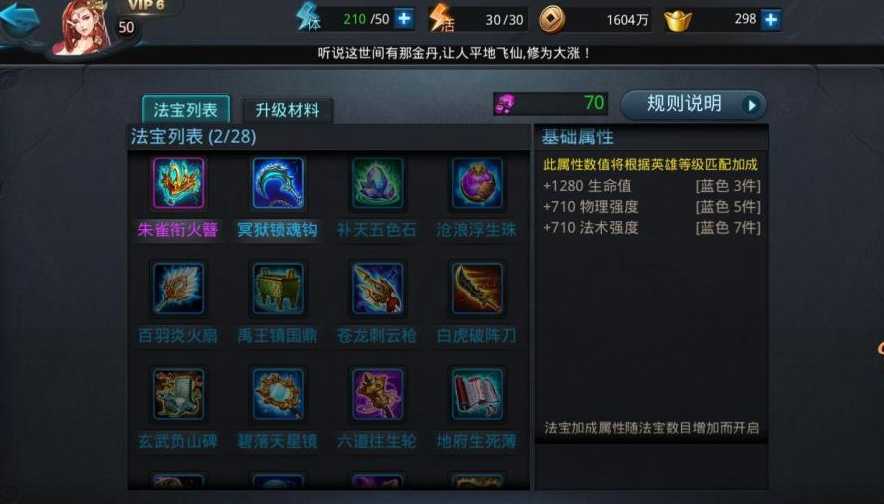Select the 苍龙刺云枪 spear icon
This screenshot has width=884, height=504.
click(x=377, y=289)
